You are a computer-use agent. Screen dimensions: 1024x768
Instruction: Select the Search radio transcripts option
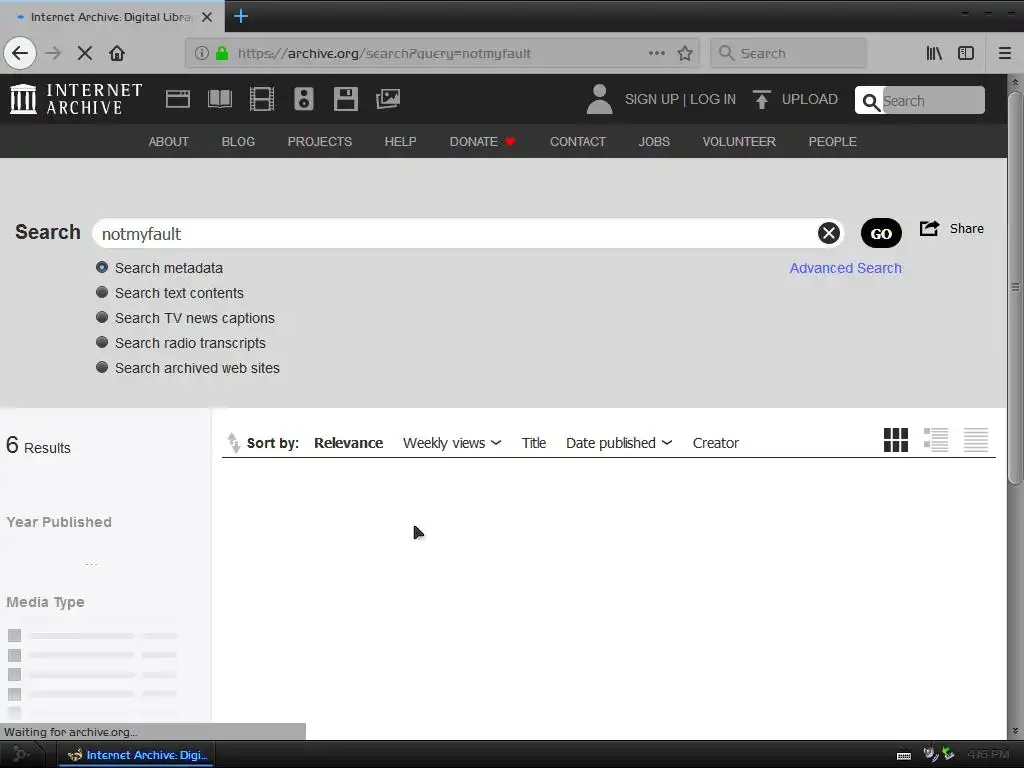(102, 342)
